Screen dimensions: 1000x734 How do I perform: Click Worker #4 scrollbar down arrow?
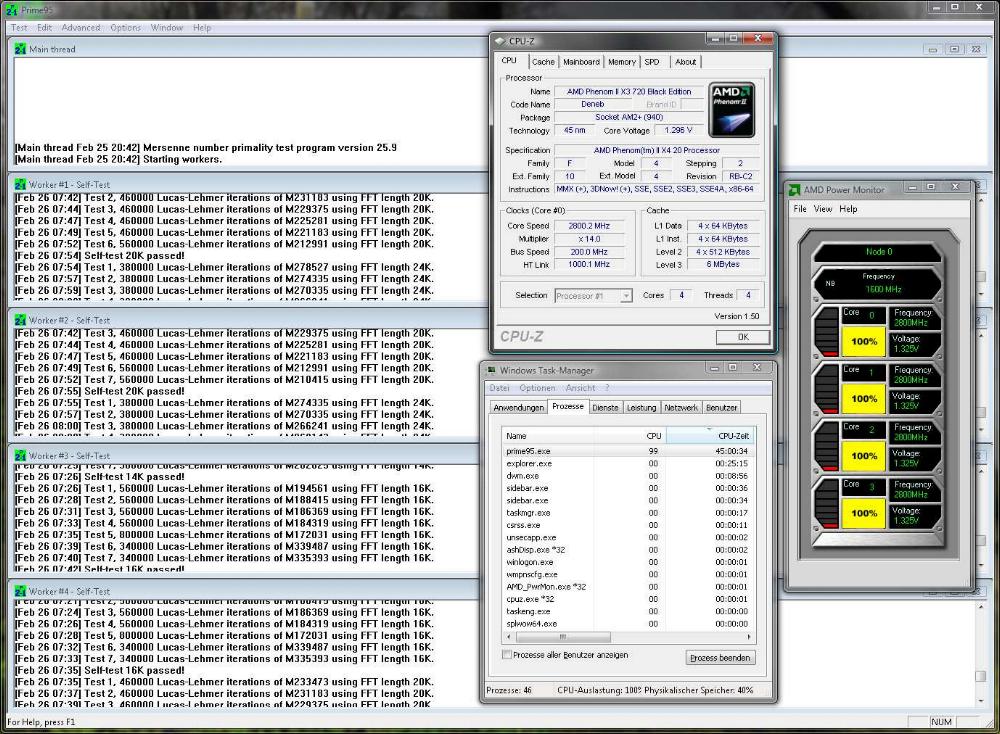coord(980,700)
